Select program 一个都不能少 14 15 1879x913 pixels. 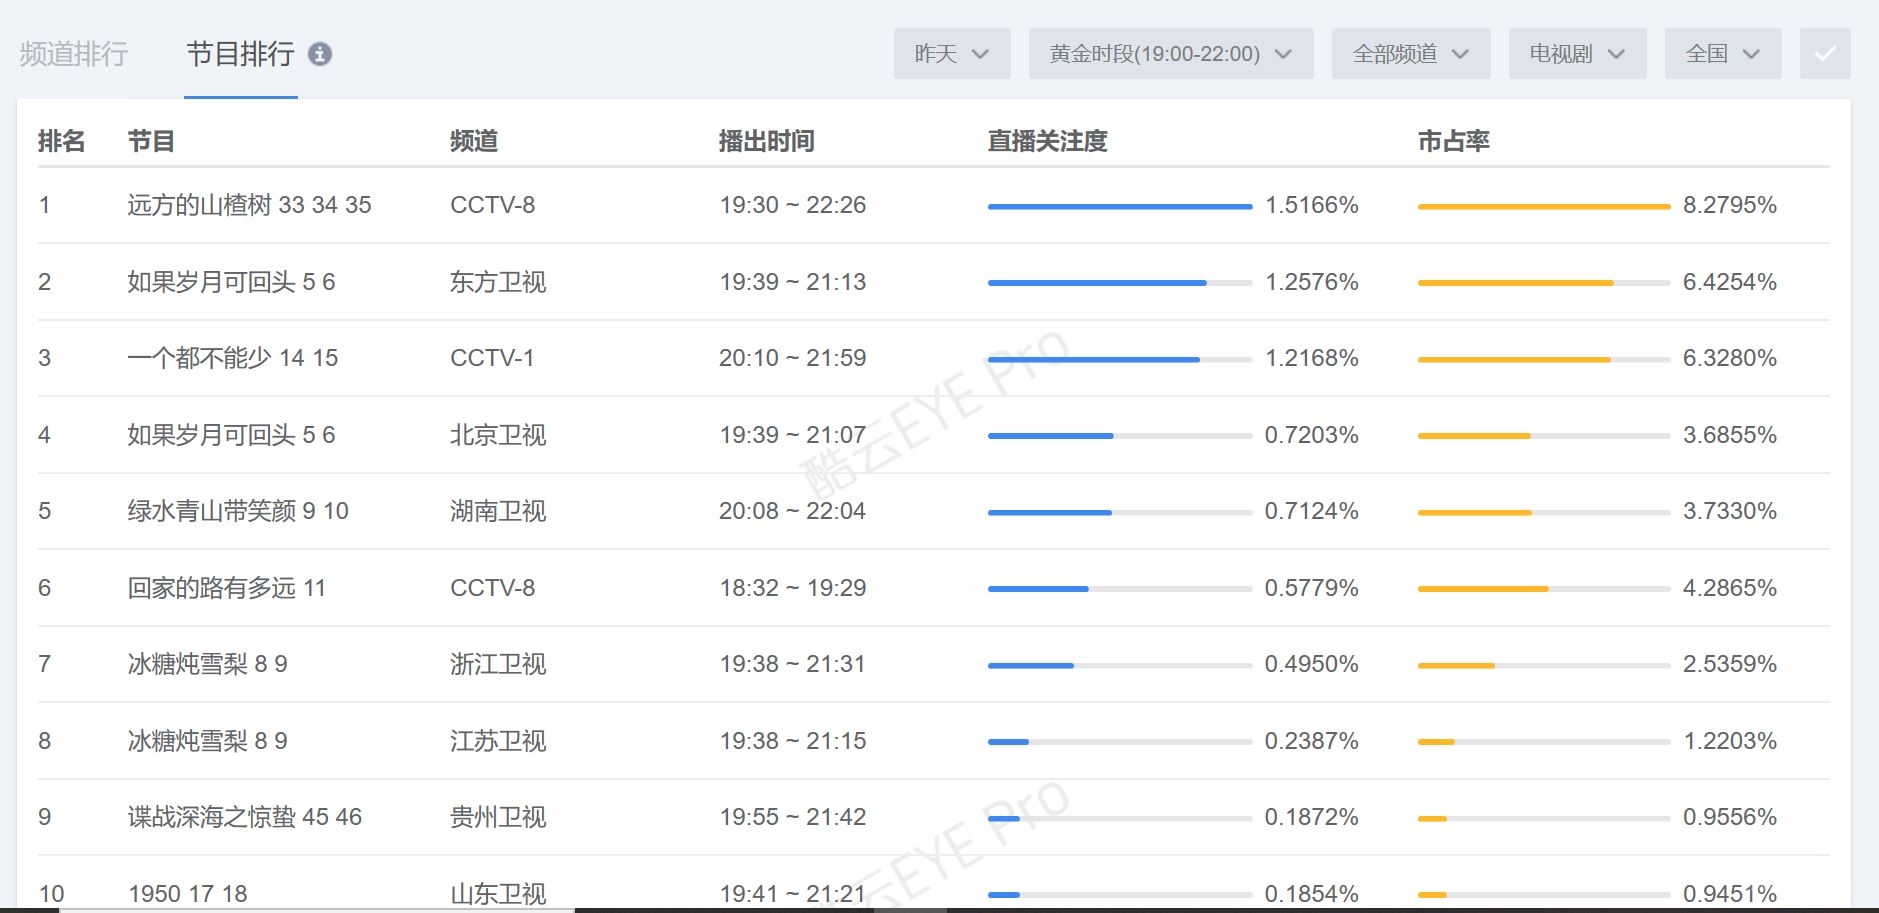[233, 358]
